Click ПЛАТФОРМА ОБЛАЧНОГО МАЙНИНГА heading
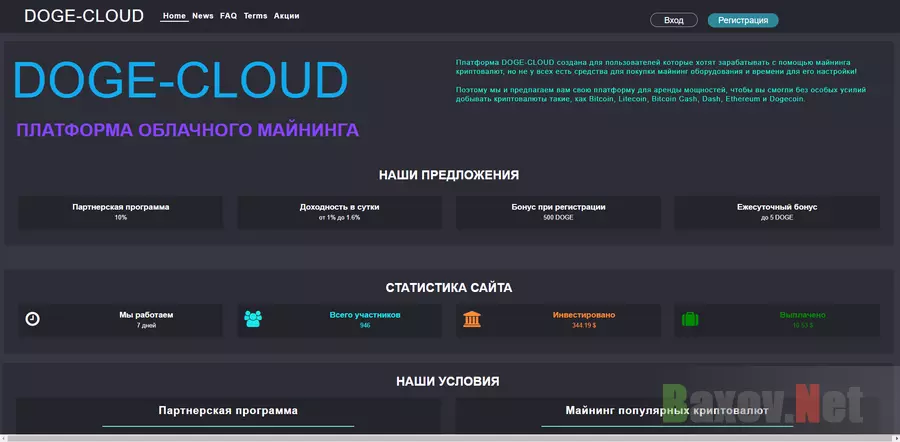This screenshot has height=442, width=900. coord(188,130)
